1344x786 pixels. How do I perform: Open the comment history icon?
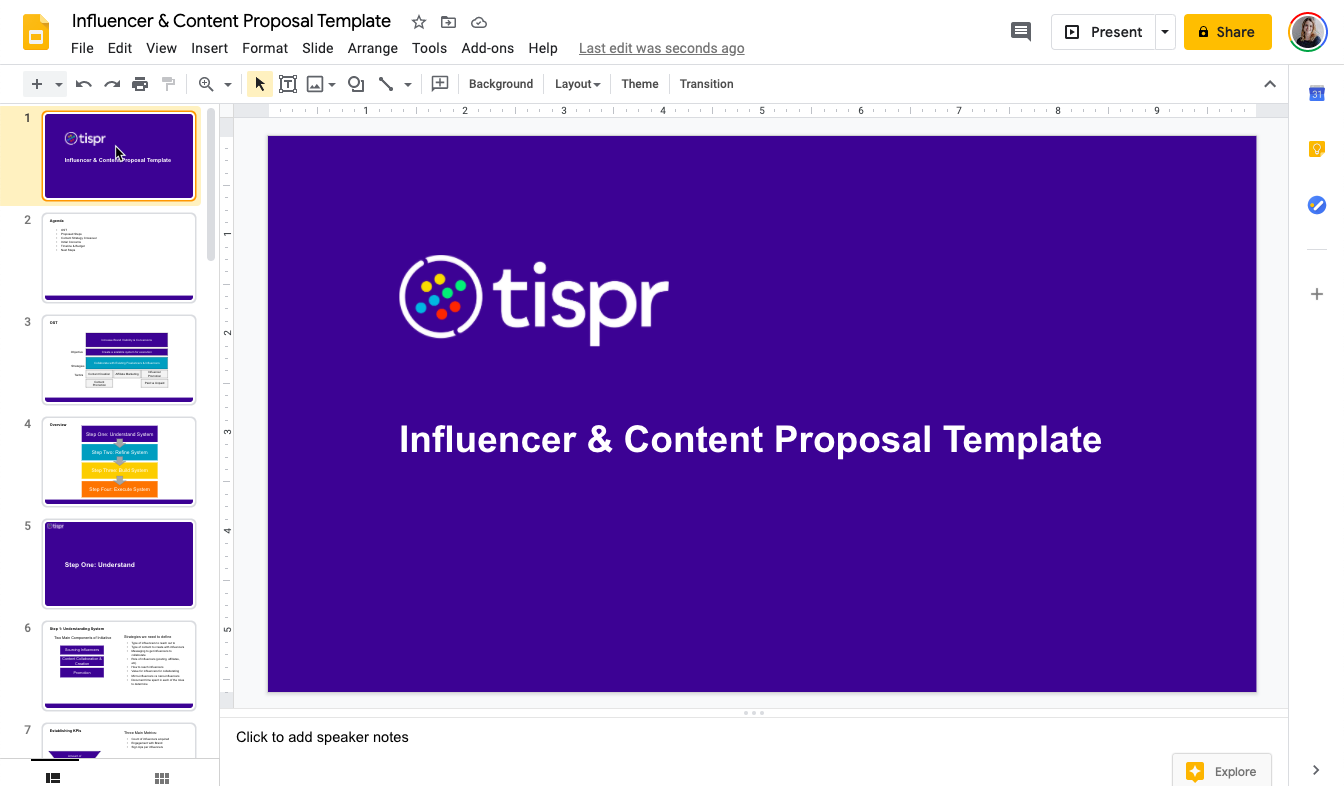1021,32
